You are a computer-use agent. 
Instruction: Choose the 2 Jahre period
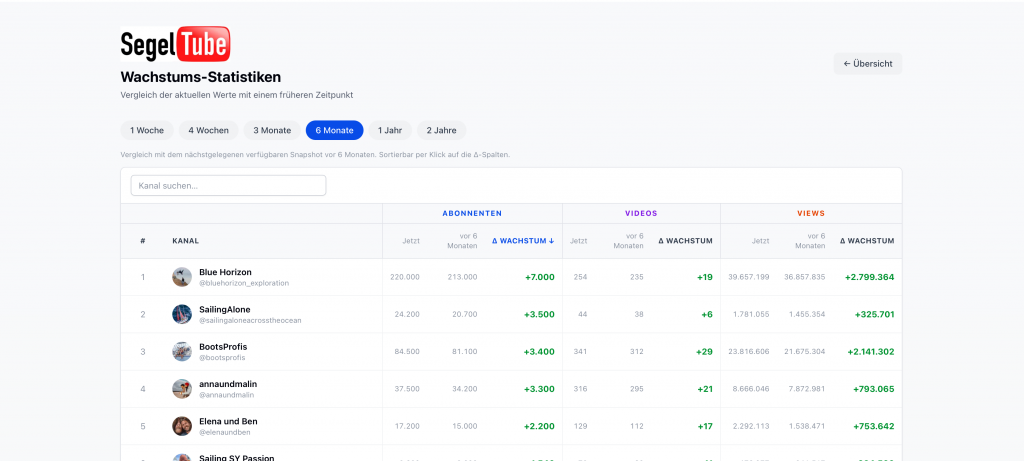coord(442,130)
